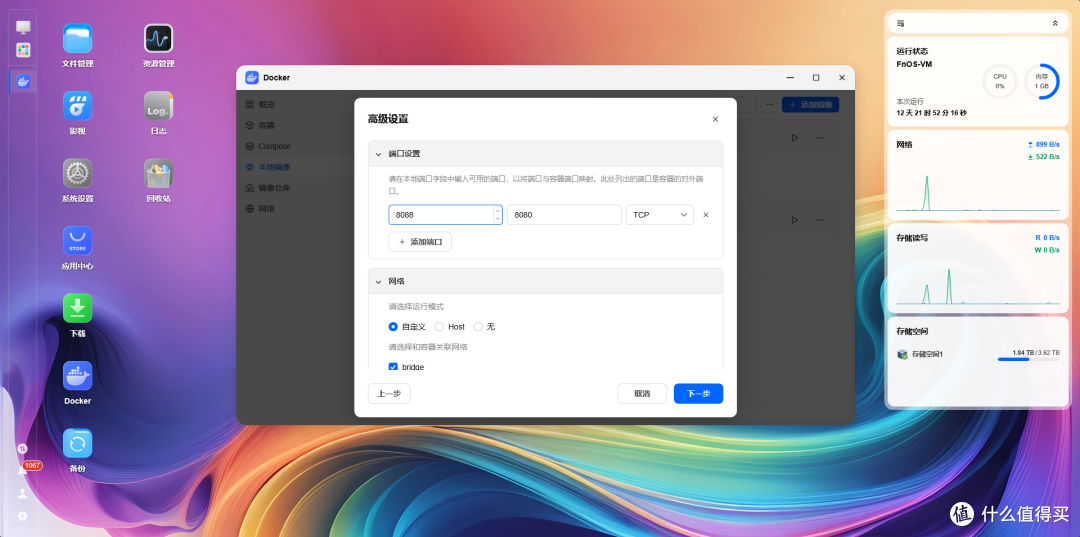Open the 资源管理 desktop icon
Viewport: 1080px width, 537px height.
[158, 39]
